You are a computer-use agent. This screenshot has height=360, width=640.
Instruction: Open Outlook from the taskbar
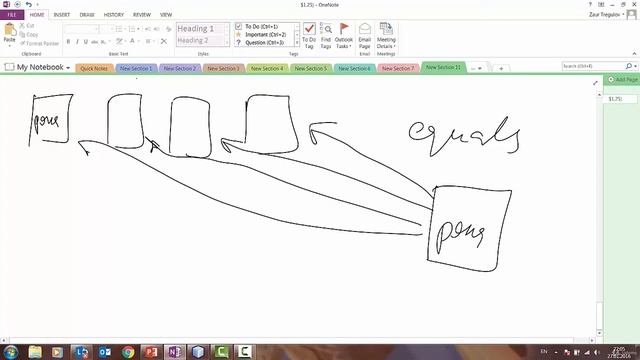(104, 352)
